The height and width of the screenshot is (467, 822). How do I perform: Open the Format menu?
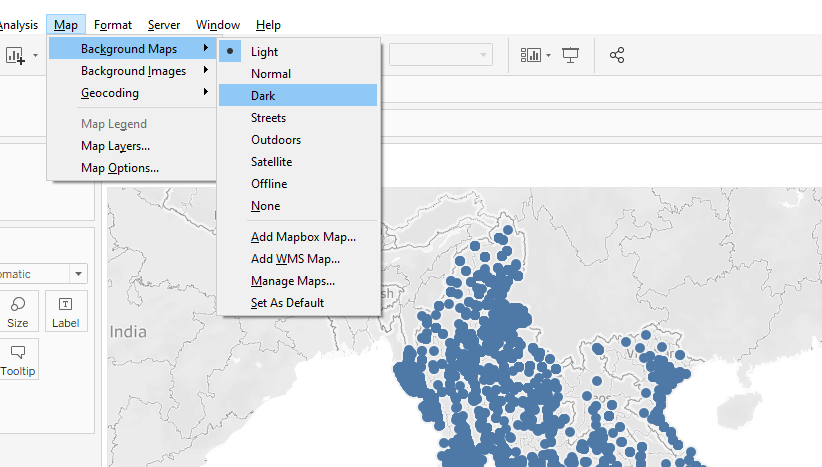[113, 24]
